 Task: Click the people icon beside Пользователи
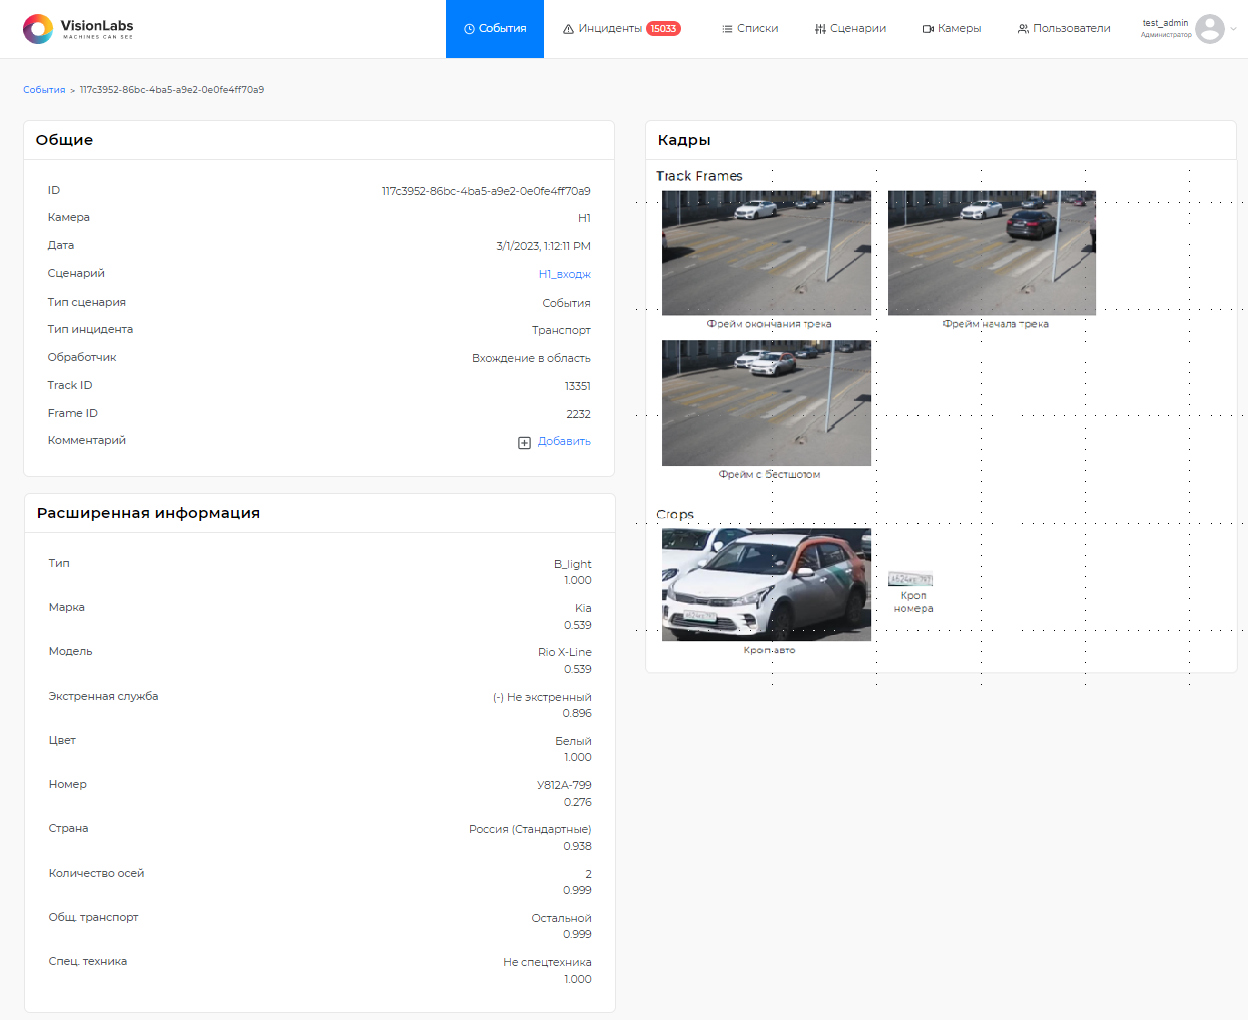(1023, 29)
